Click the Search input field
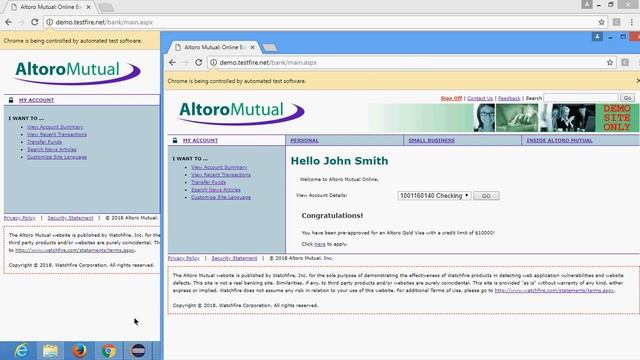Viewport: 640px width, 360px height. [581, 98]
